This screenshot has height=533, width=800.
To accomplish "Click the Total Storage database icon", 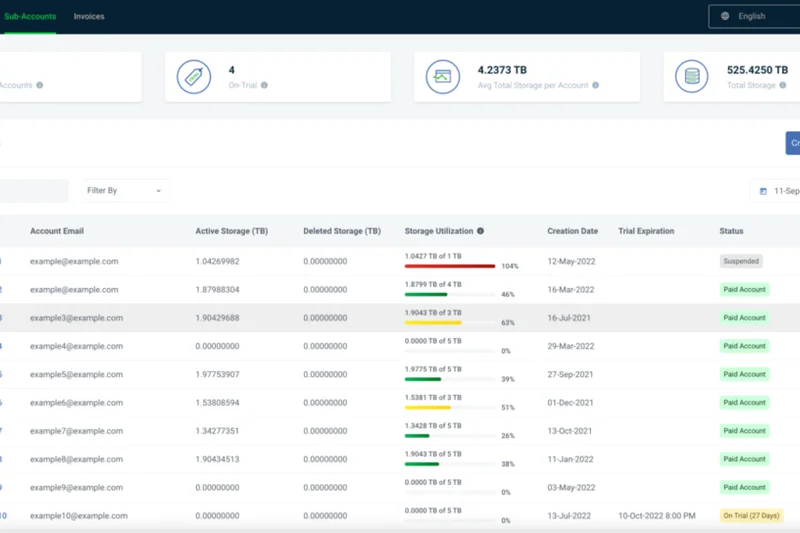I will 691,77.
